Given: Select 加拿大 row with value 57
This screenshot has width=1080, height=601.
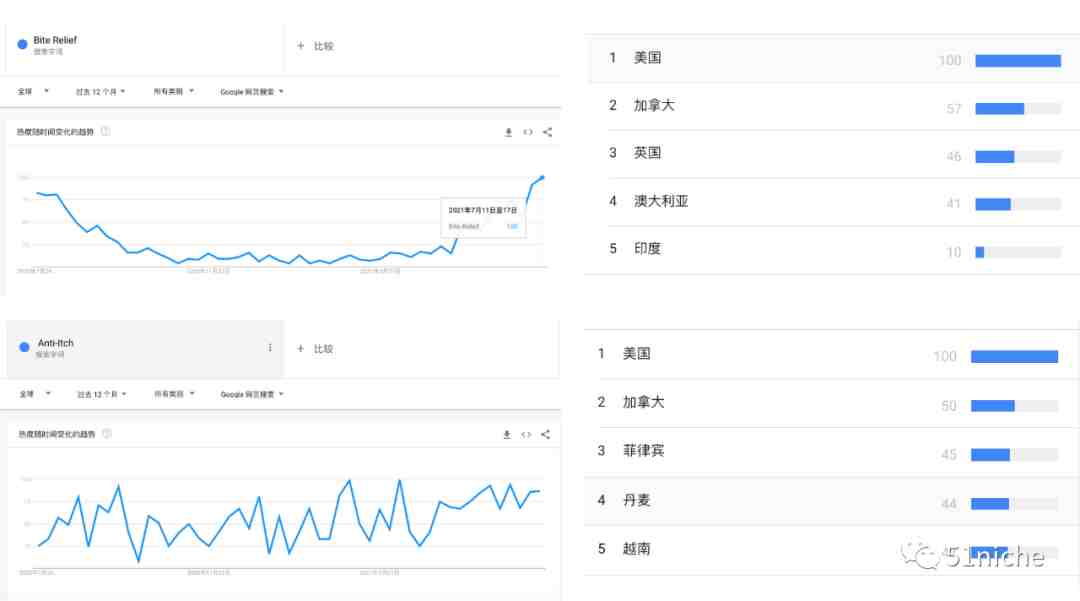Looking at the screenshot, I should 833,106.
